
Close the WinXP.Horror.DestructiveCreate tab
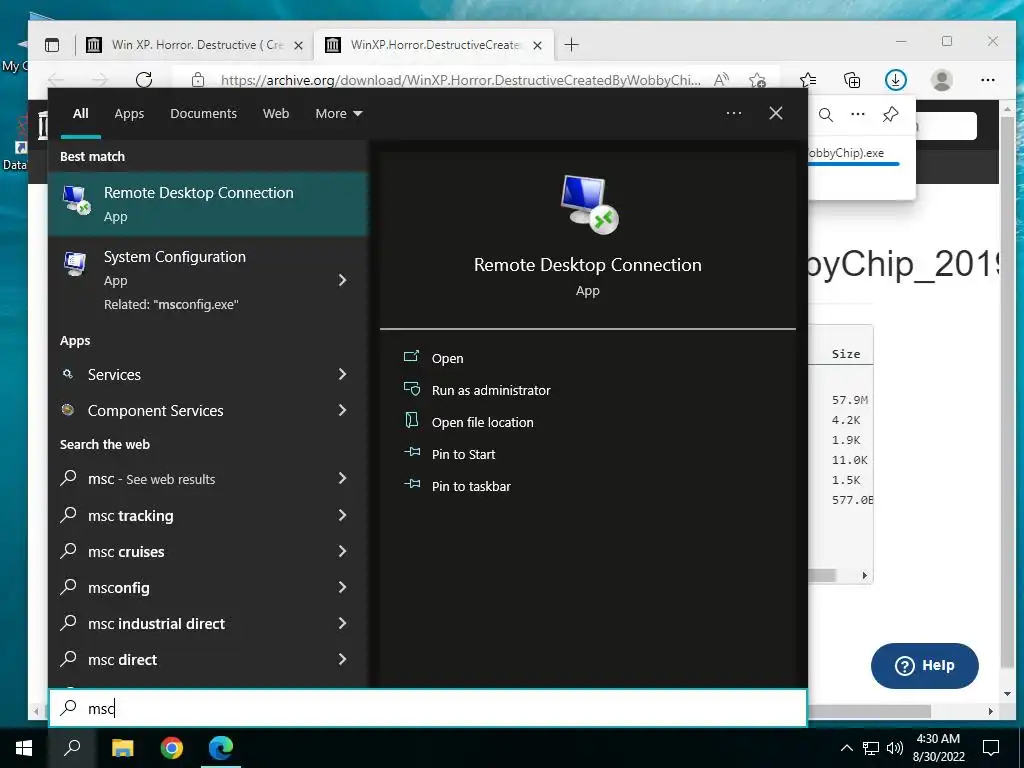(x=537, y=45)
